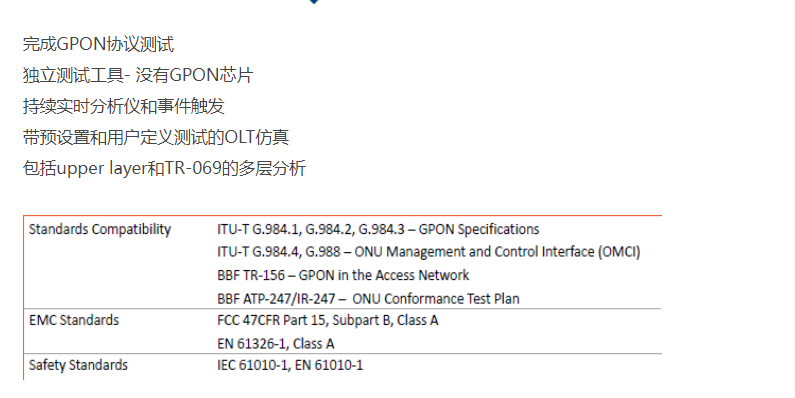Click the TR-069 text in last bullet

pyautogui.click(x=193, y=168)
